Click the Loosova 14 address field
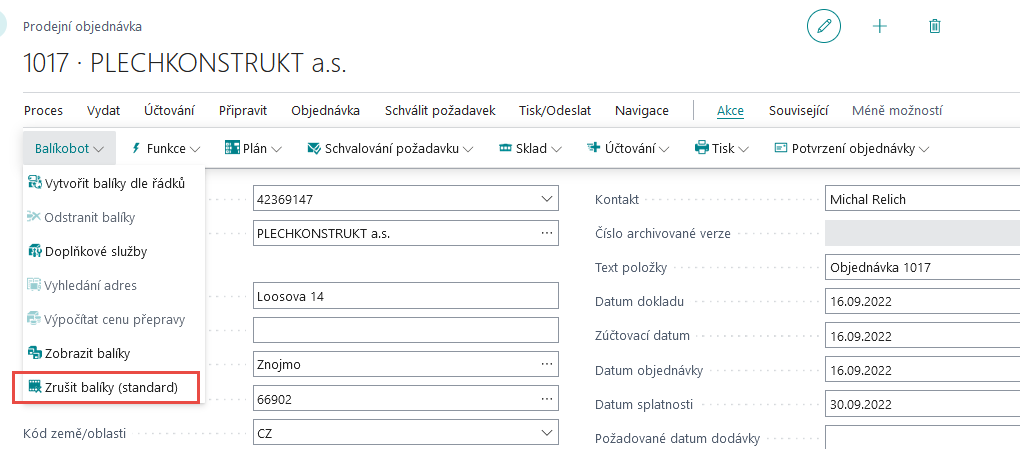 pyautogui.click(x=406, y=296)
